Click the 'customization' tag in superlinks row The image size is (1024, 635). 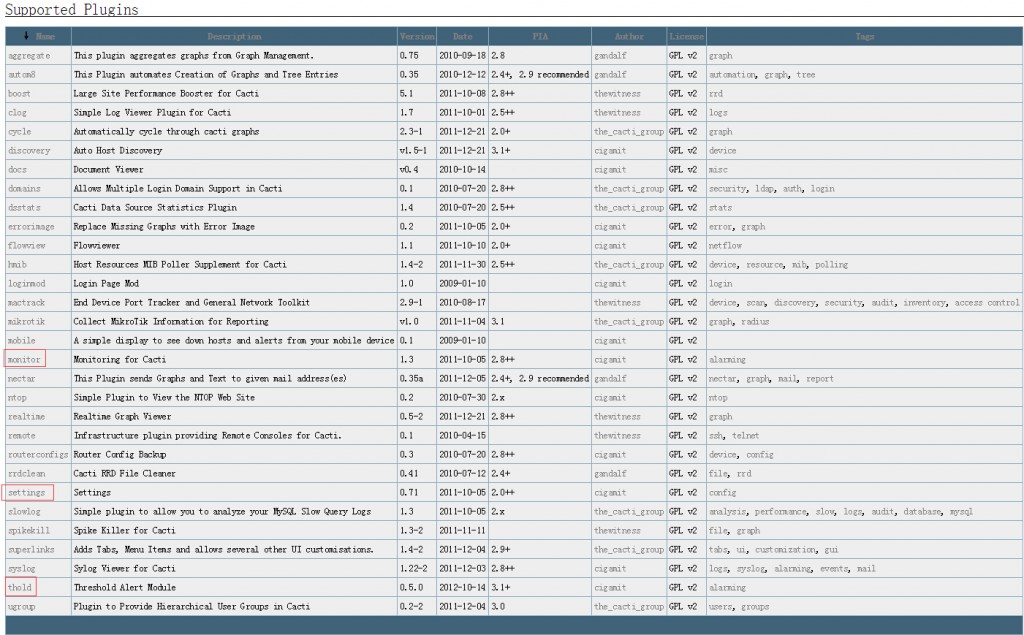click(x=786, y=549)
